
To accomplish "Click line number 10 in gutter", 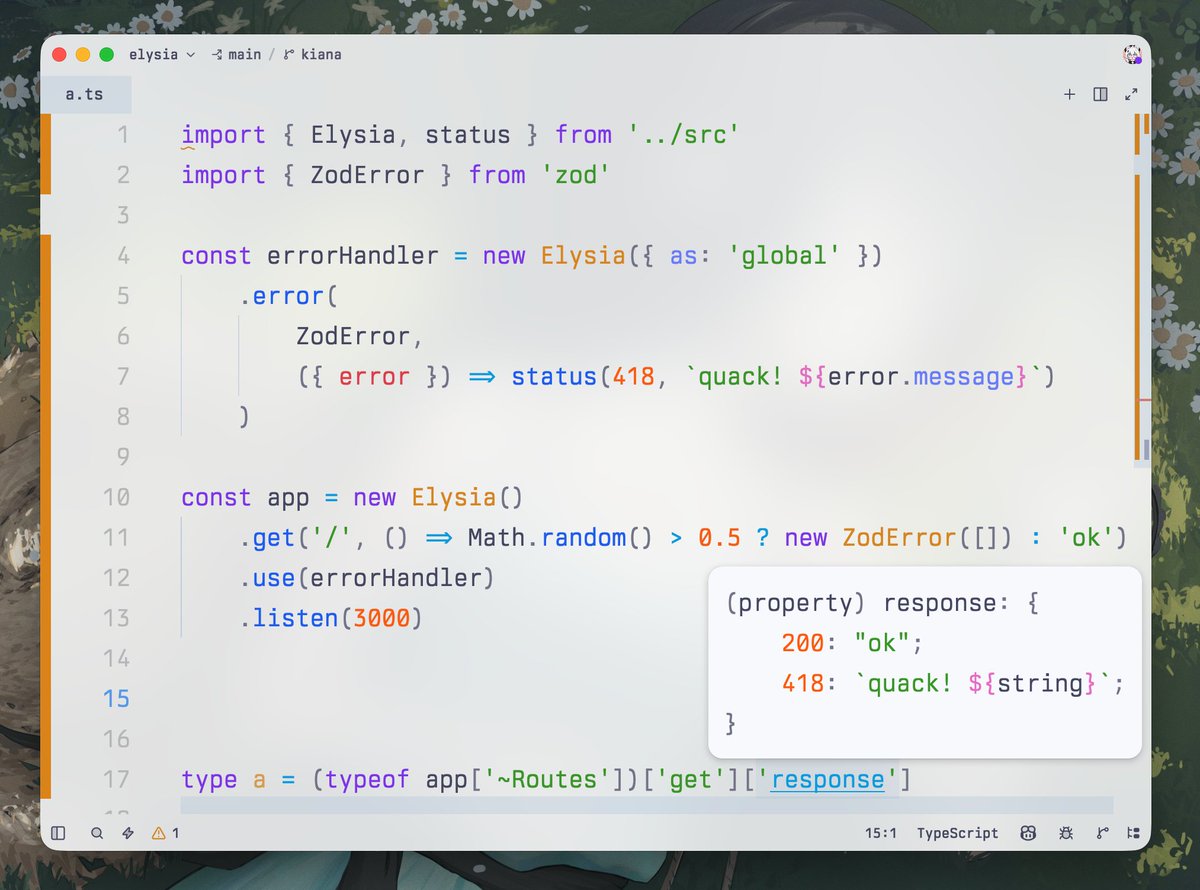I will (x=117, y=497).
